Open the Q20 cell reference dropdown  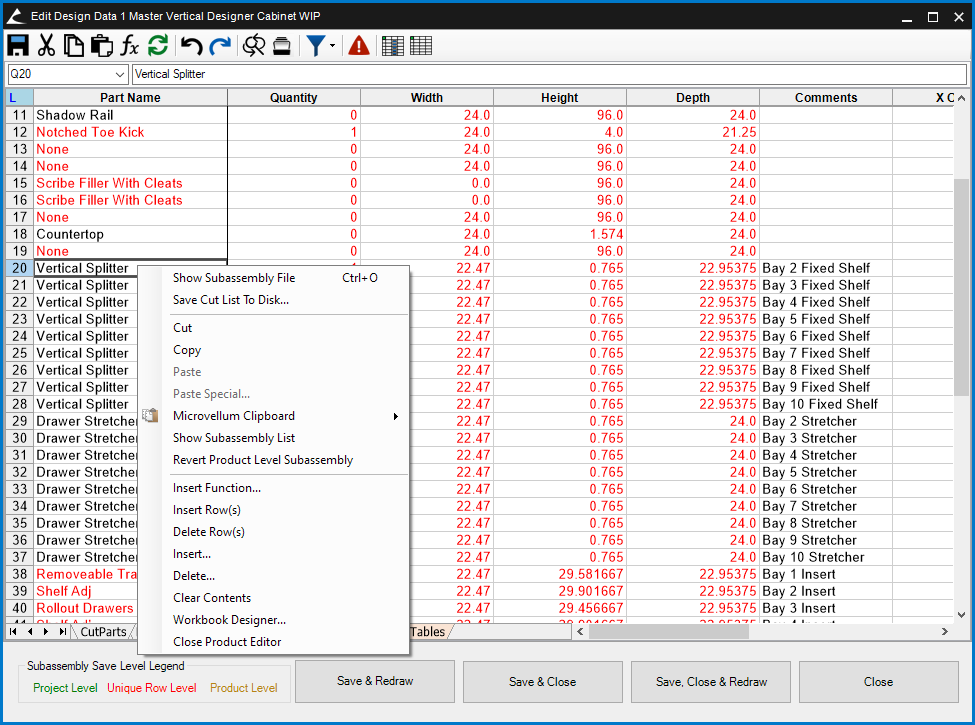(120, 74)
